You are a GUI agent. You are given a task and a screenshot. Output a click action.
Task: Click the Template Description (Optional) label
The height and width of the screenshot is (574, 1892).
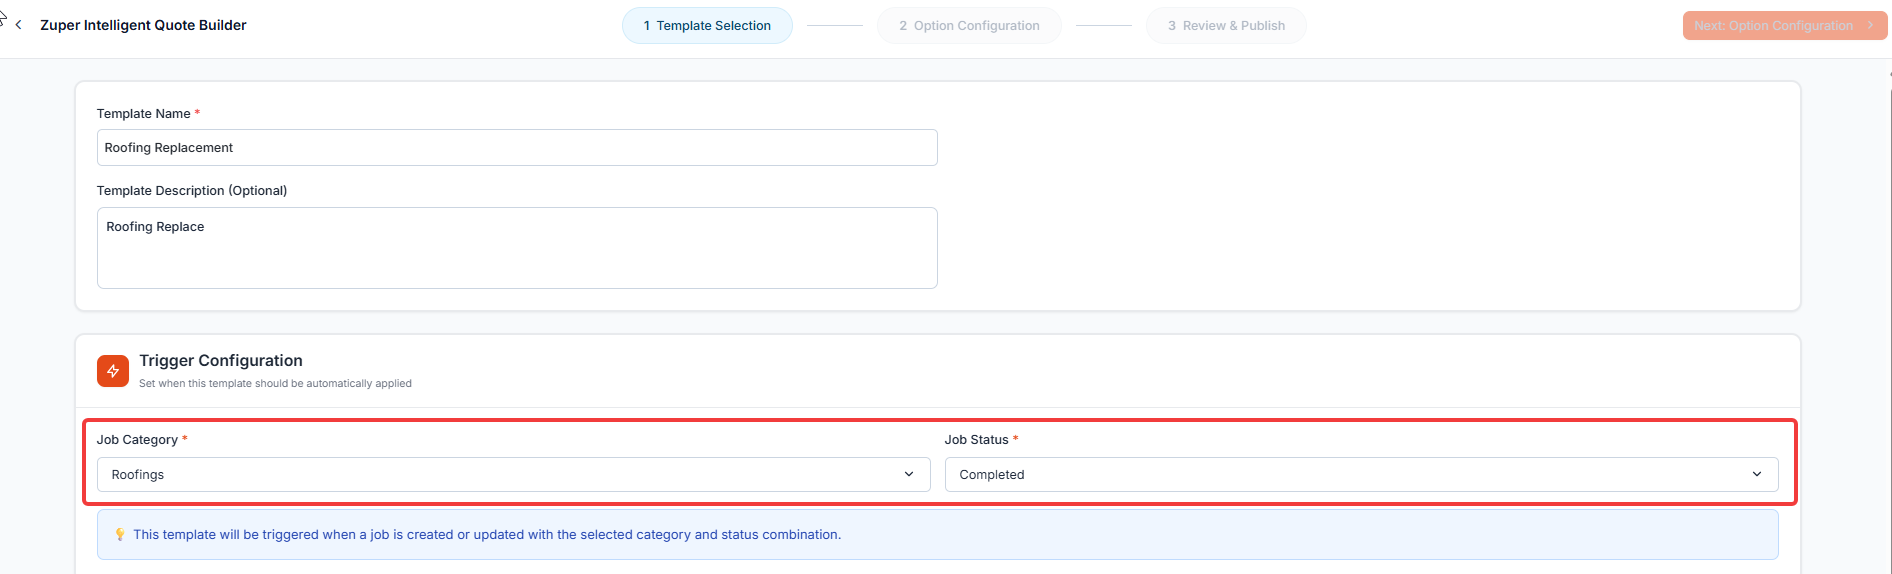[x=192, y=191]
